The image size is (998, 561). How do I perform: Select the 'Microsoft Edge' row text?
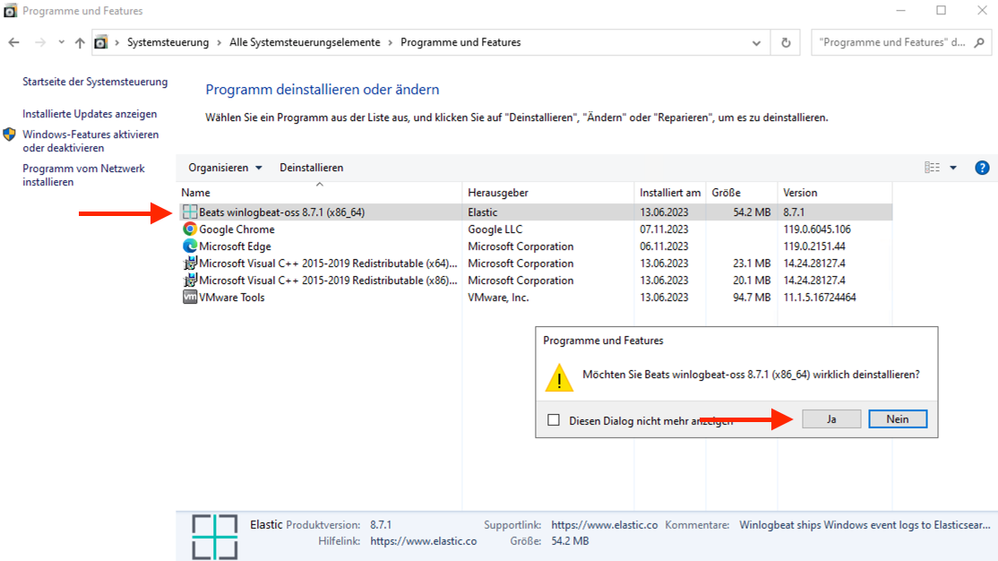pos(235,246)
